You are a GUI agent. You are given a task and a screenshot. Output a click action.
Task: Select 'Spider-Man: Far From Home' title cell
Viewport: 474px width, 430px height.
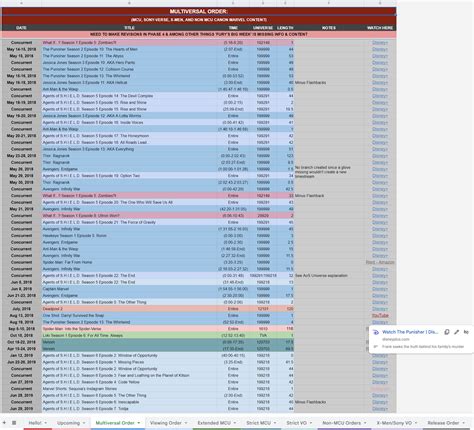click(x=129, y=262)
